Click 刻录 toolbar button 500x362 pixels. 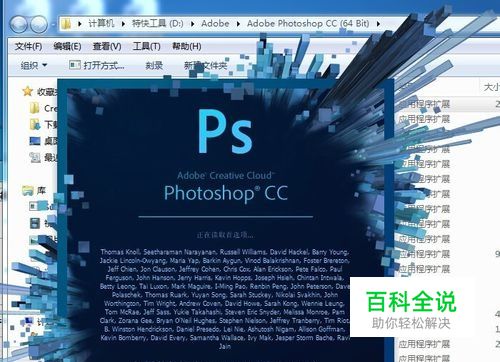coord(154,65)
